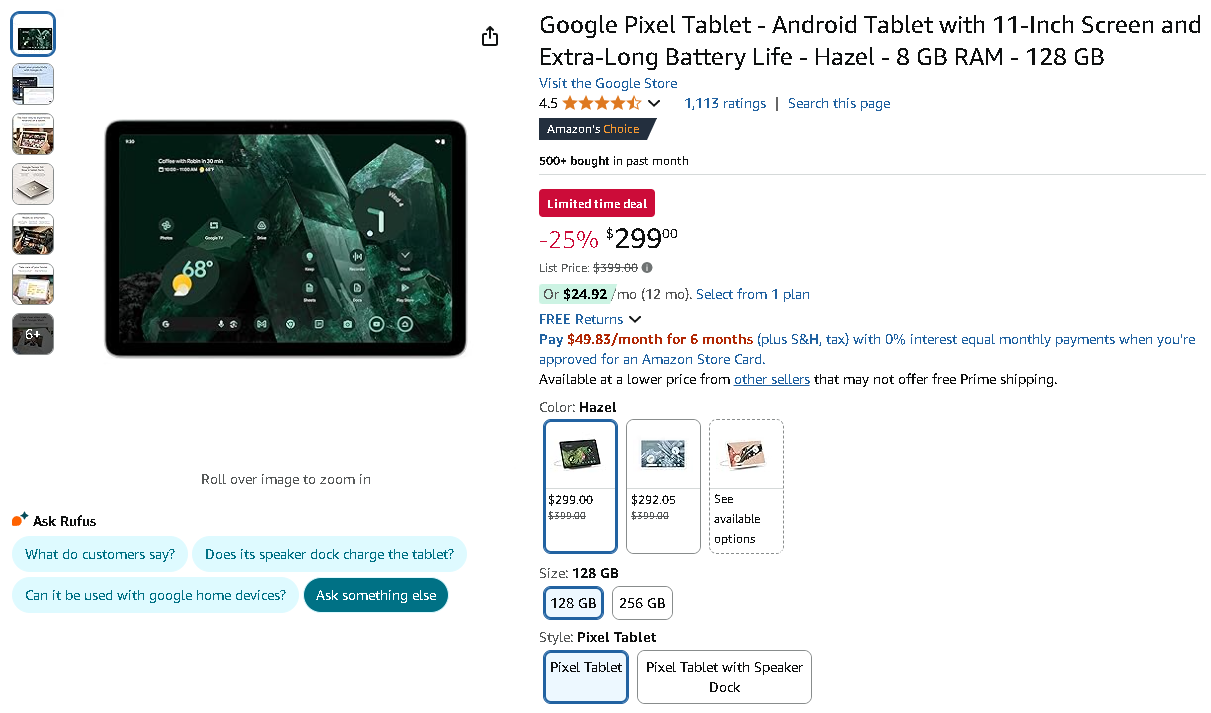Click the List Price info icon
Viewport: 1211px width, 713px height.
[x=646, y=267]
